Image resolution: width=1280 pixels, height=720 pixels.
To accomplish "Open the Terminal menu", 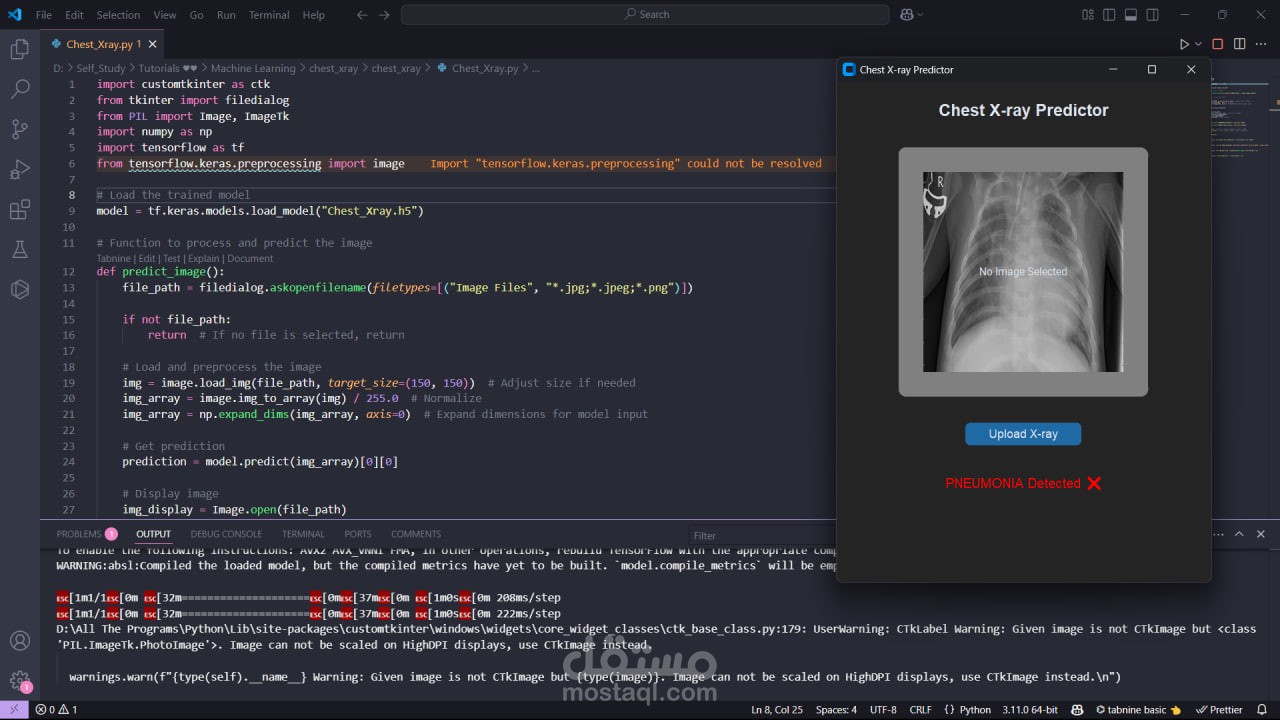I will pyautogui.click(x=269, y=15).
